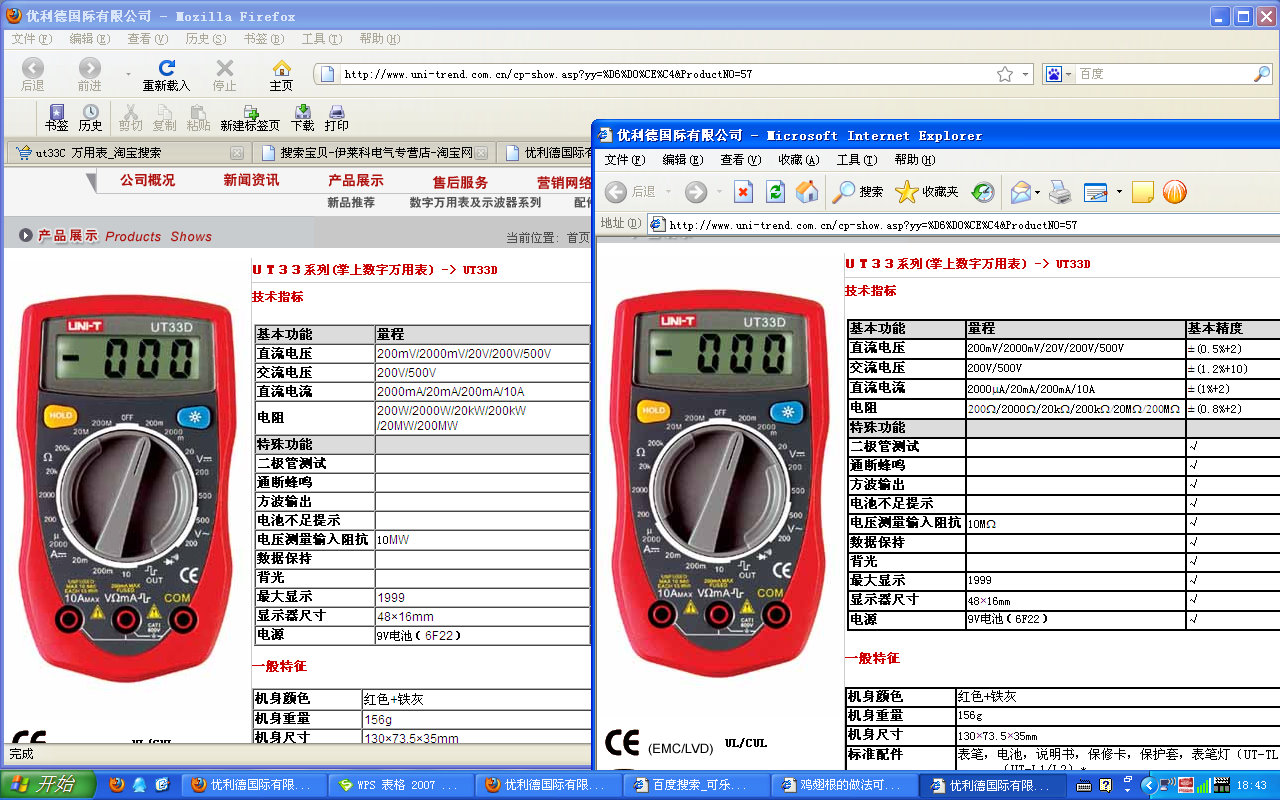Click the Windows 开始 Start button

(46, 785)
